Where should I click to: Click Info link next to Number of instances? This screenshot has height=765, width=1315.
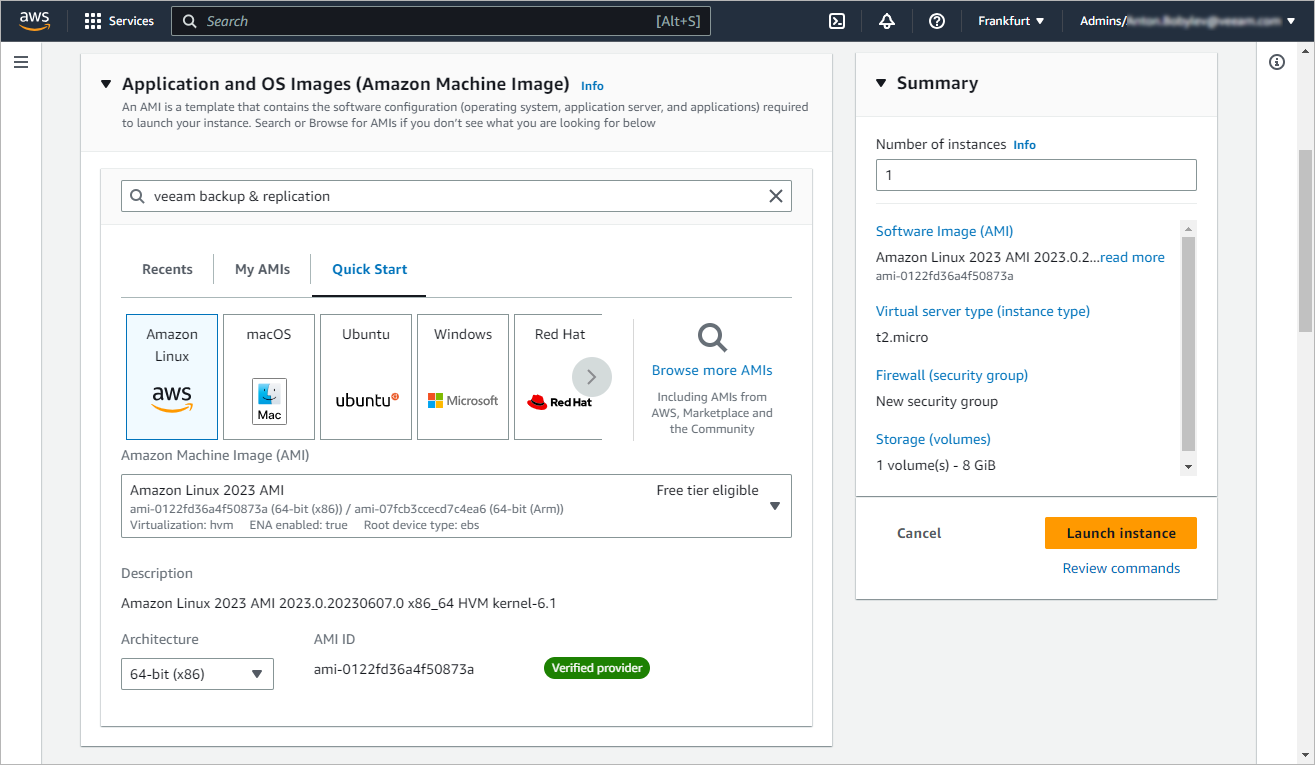click(x=1024, y=145)
